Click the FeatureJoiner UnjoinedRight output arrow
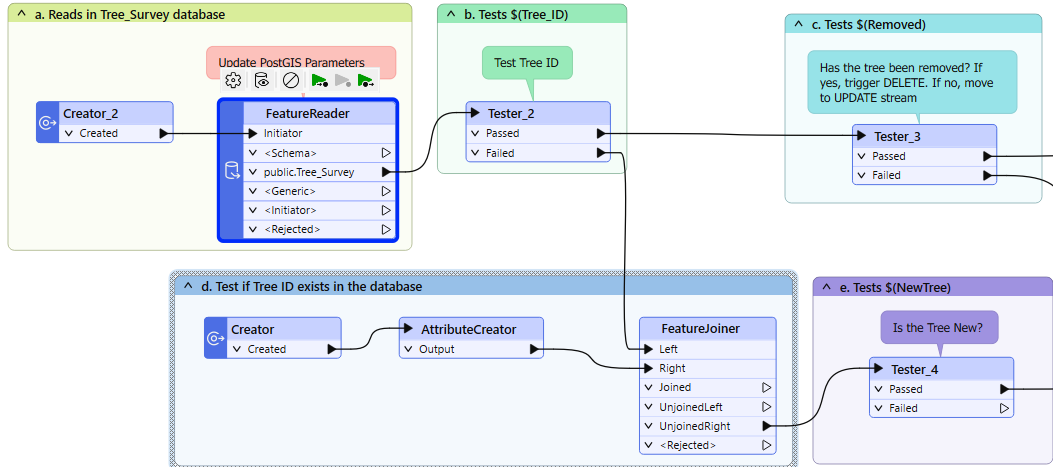1053x467 pixels. pyautogui.click(x=766, y=426)
